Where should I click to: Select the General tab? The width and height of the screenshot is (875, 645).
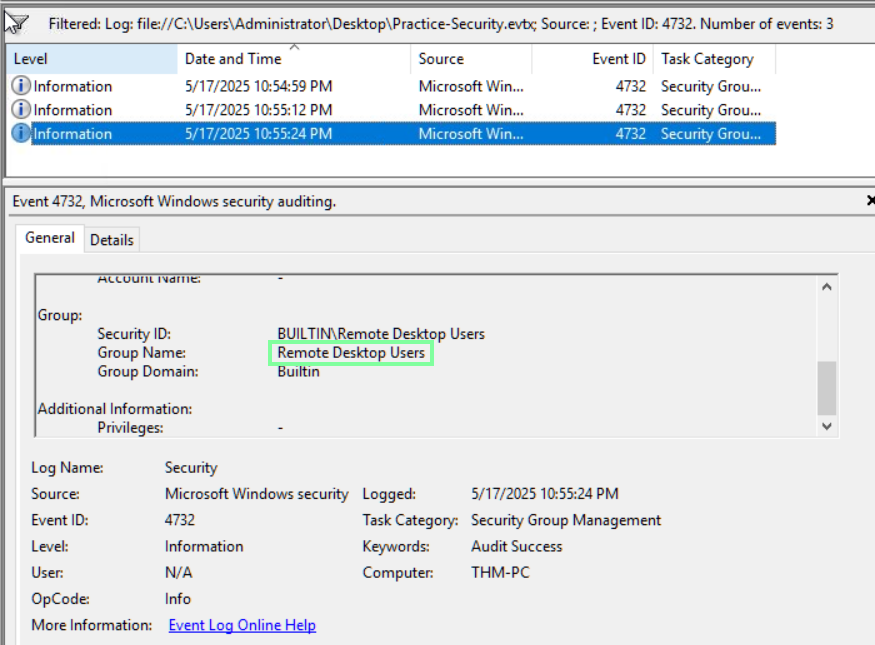coord(50,238)
